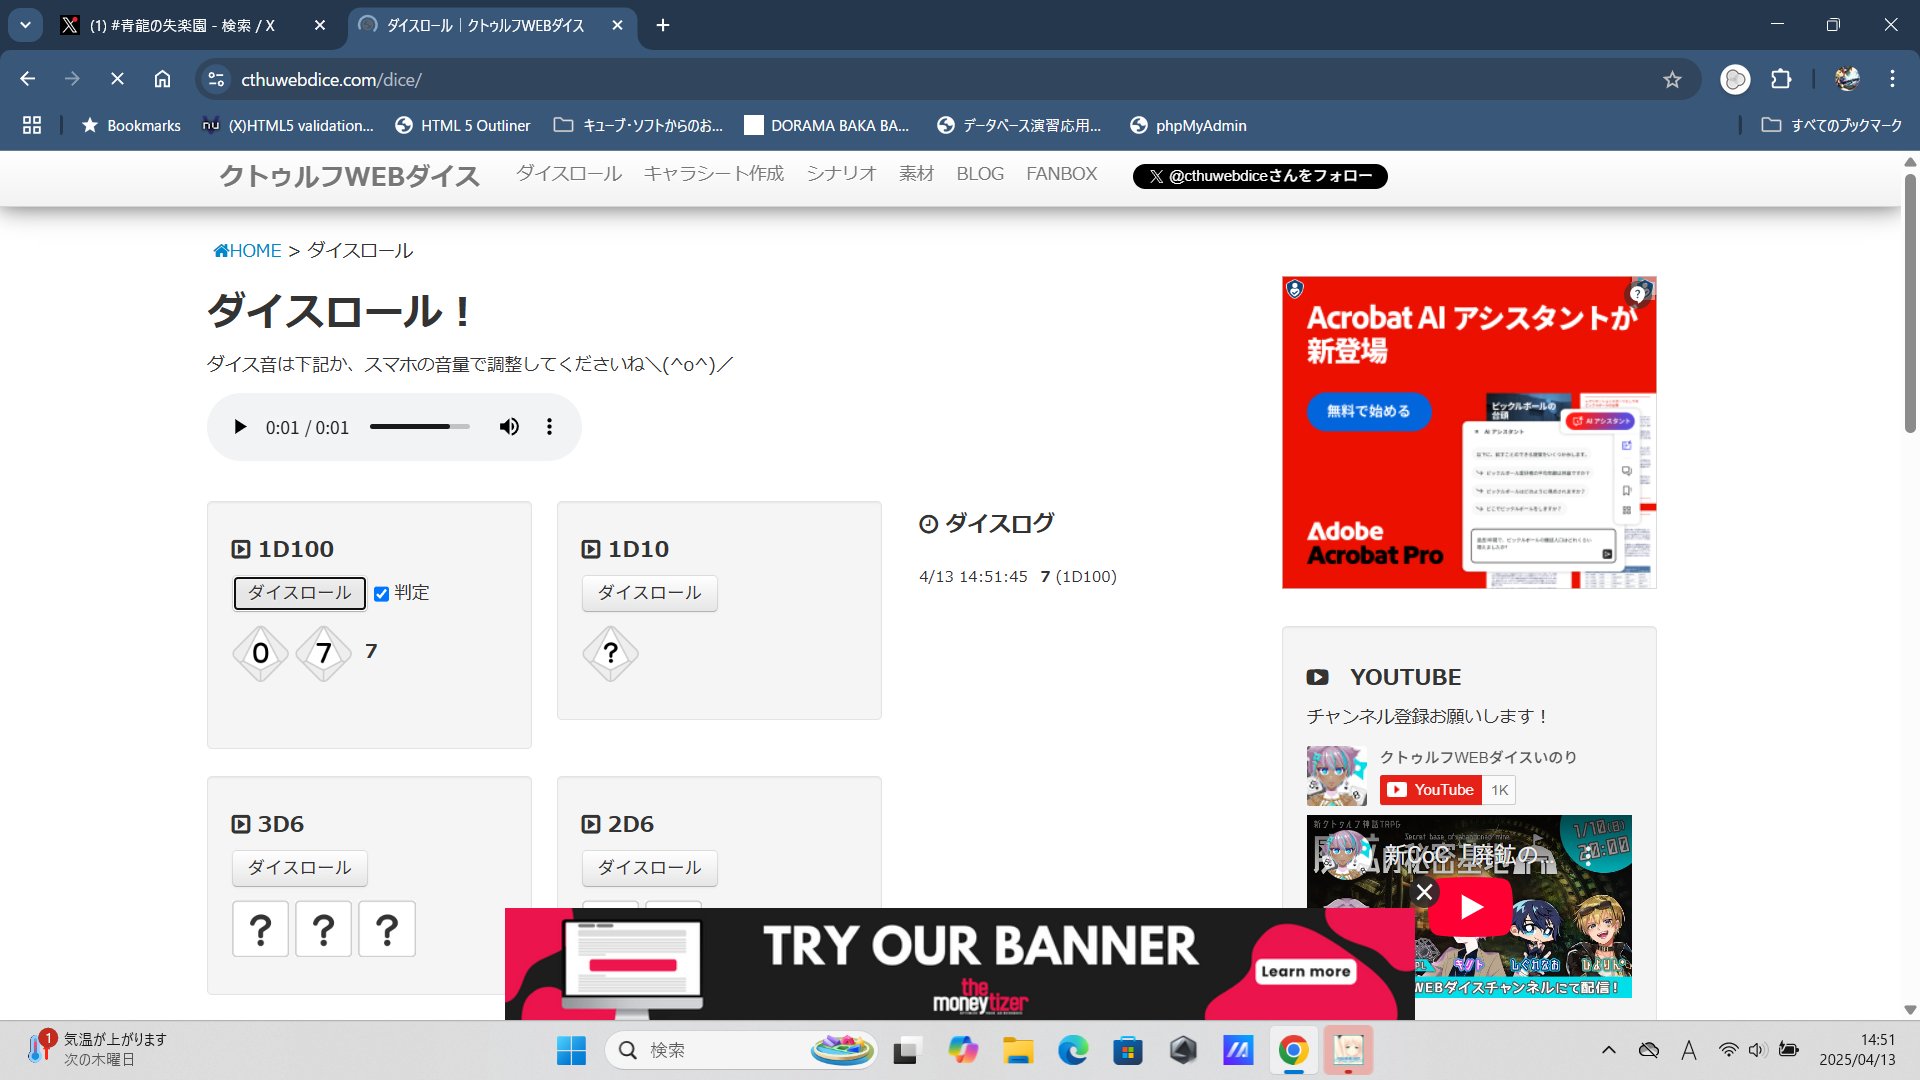Open the FANBOX menu item

[1061, 174]
